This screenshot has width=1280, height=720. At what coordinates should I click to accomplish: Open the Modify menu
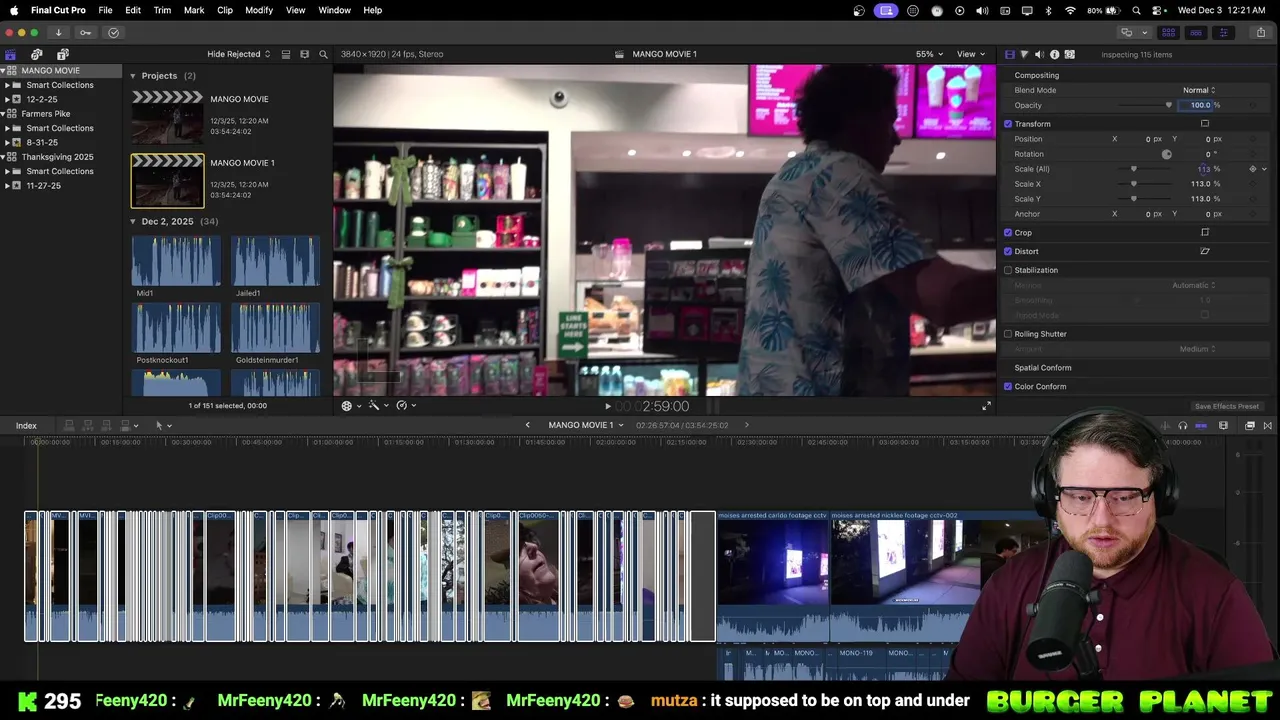click(259, 10)
